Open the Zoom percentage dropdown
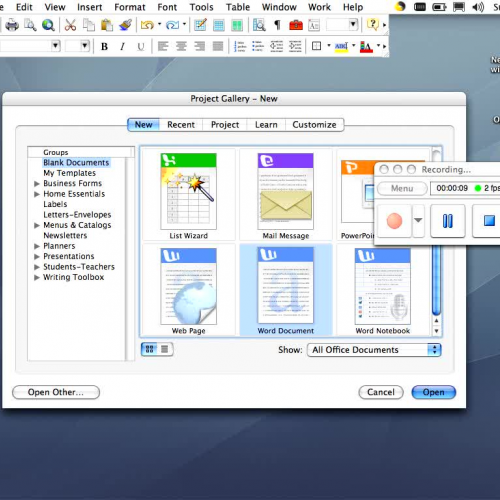 (353, 24)
